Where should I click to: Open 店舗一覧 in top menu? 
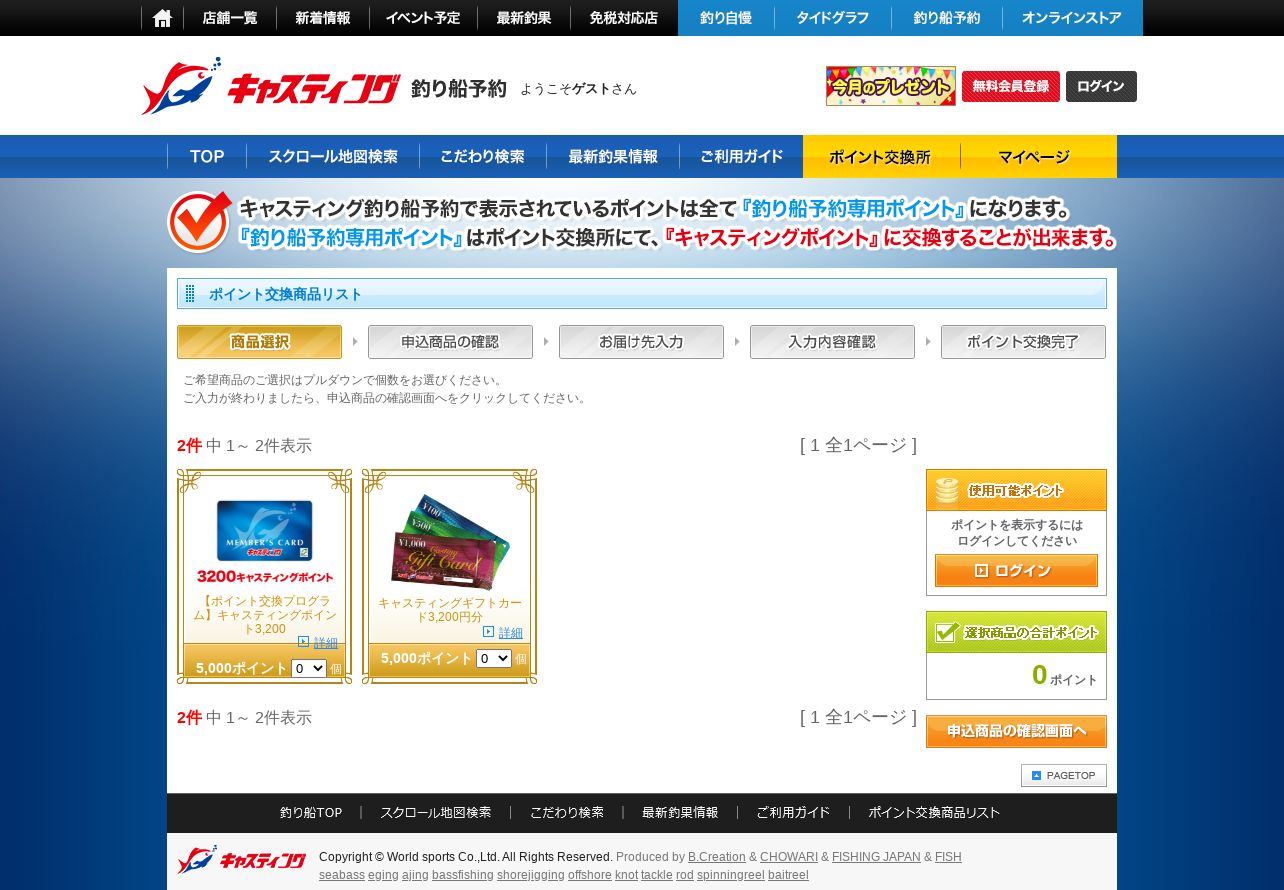pyautogui.click(x=230, y=18)
